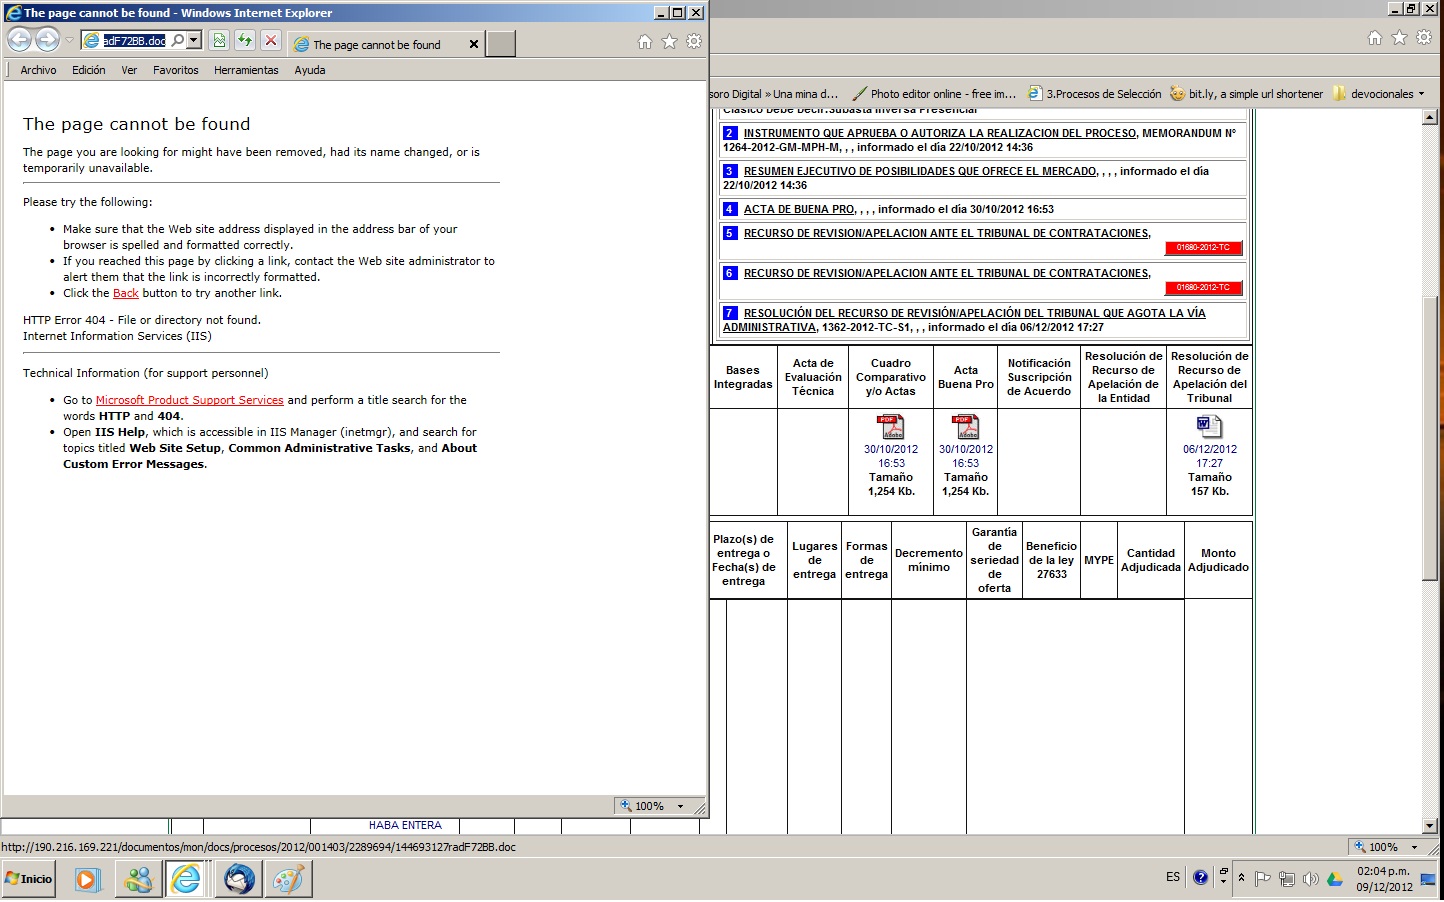Go back in the front Internet Explorer window
1444x902 pixels.
pyautogui.click(x=20, y=41)
